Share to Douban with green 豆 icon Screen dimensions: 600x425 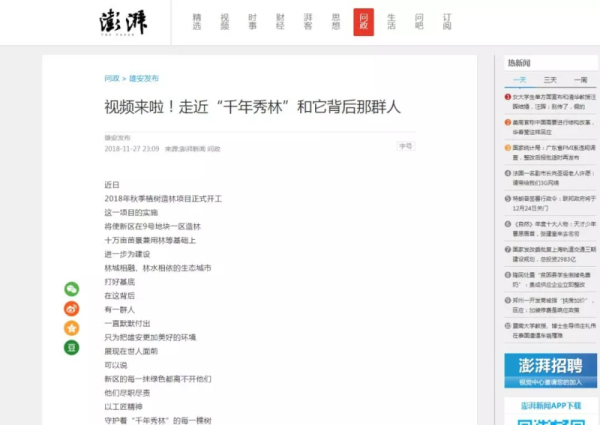(72, 347)
